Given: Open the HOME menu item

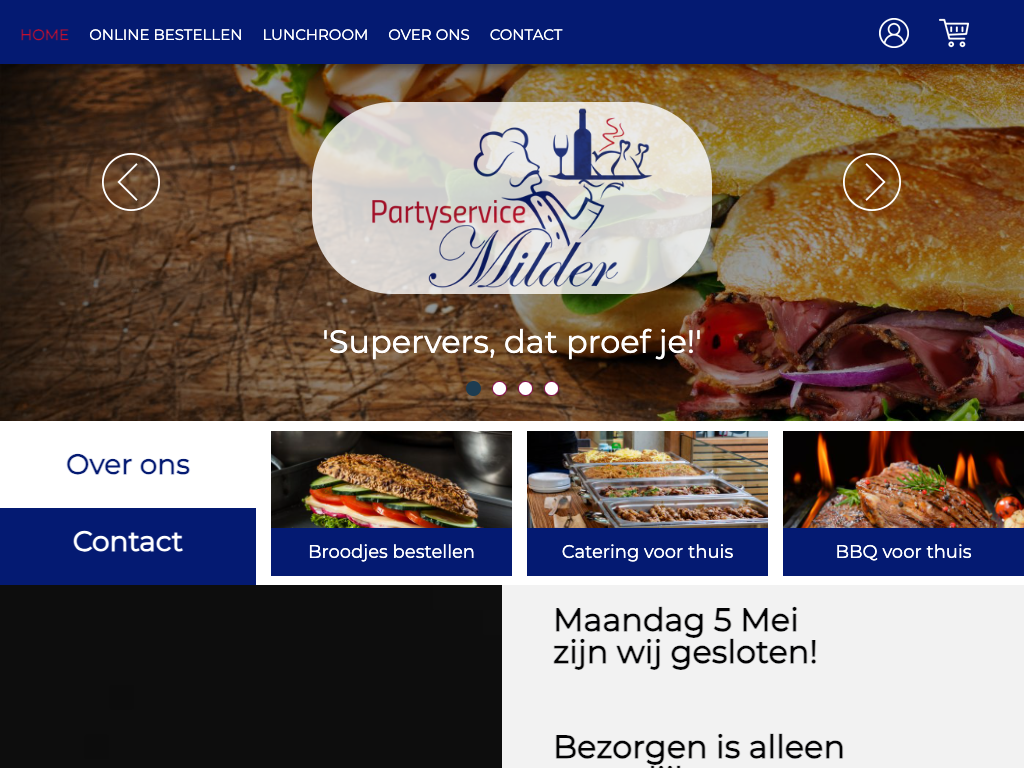Looking at the screenshot, I should click(x=44, y=35).
